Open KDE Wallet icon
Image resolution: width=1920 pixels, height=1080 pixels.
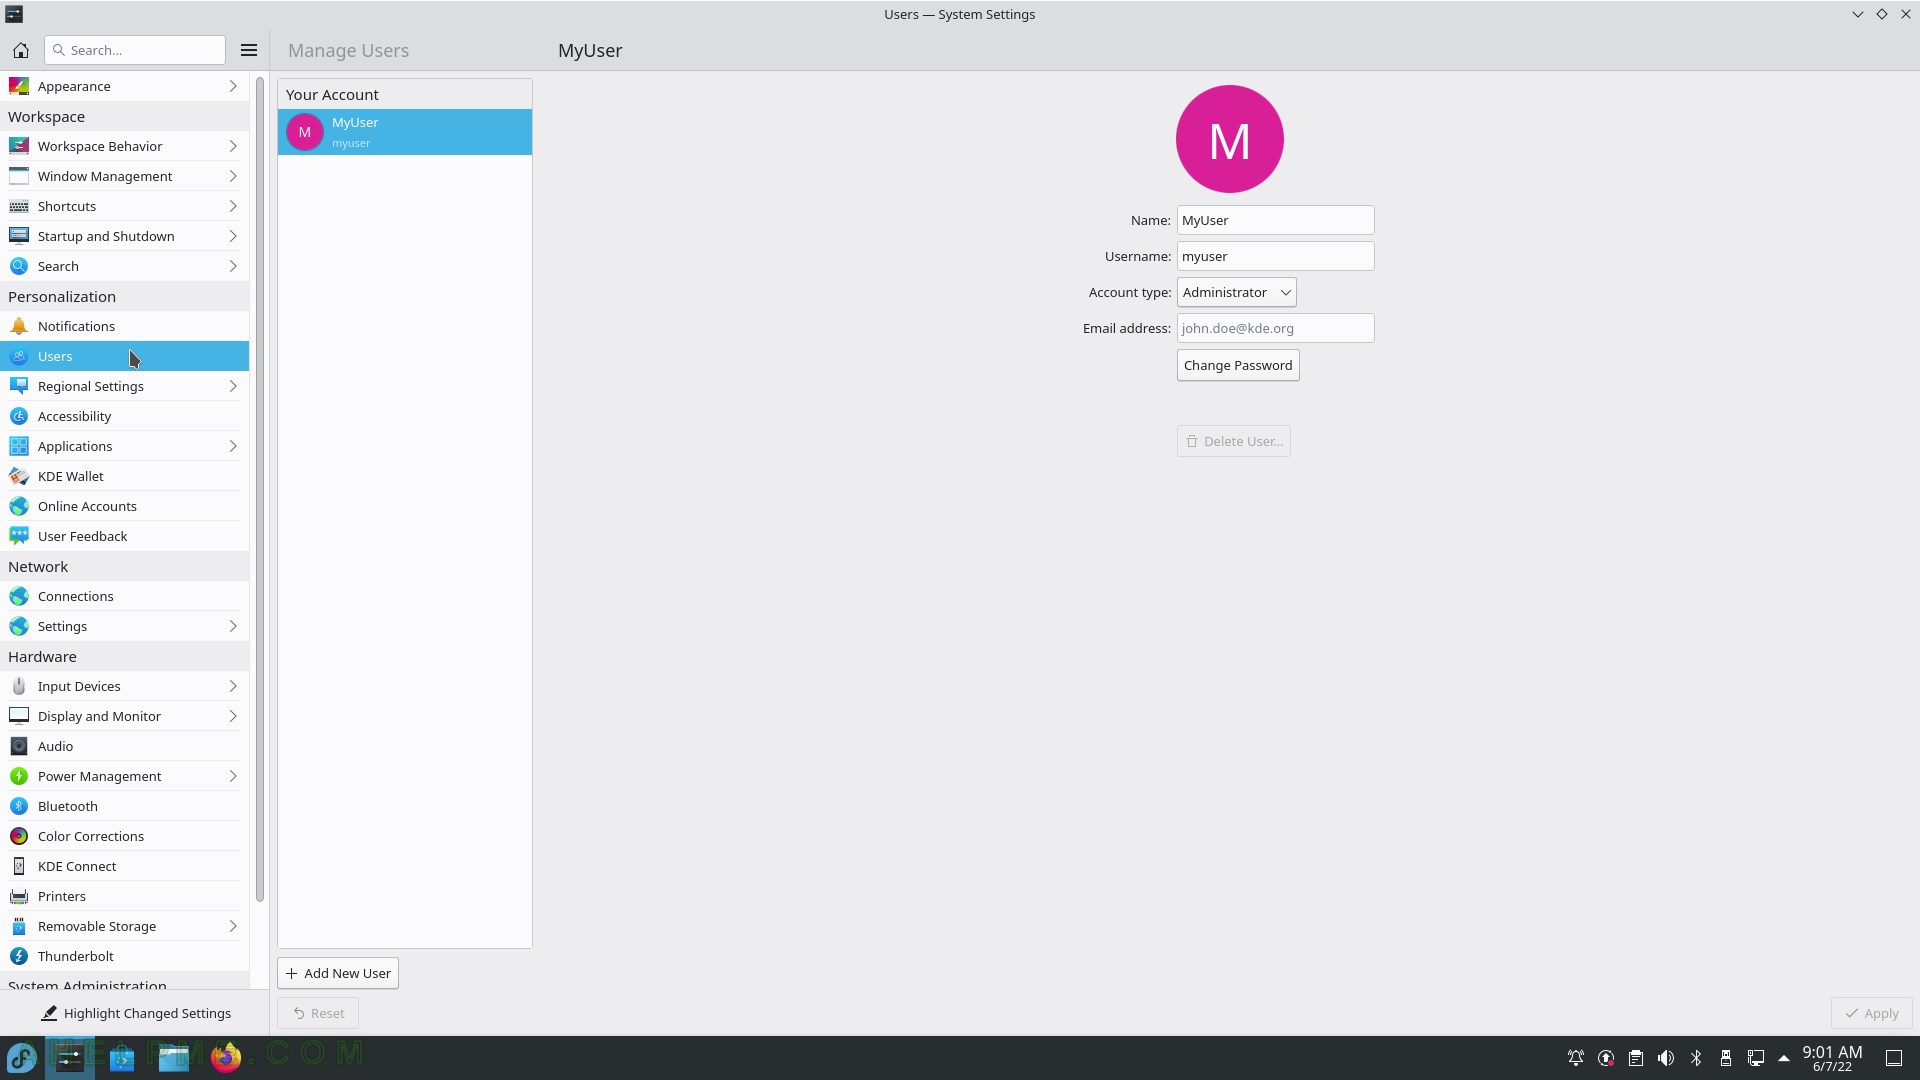pyautogui.click(x=19, y=476)
